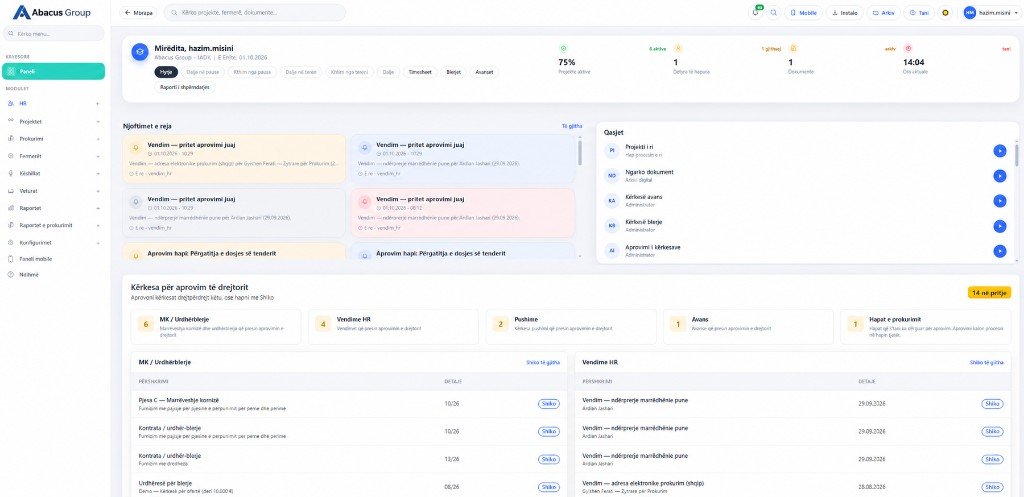Click the Instalo button
The image size is (1024, 497).
point(844,12)
